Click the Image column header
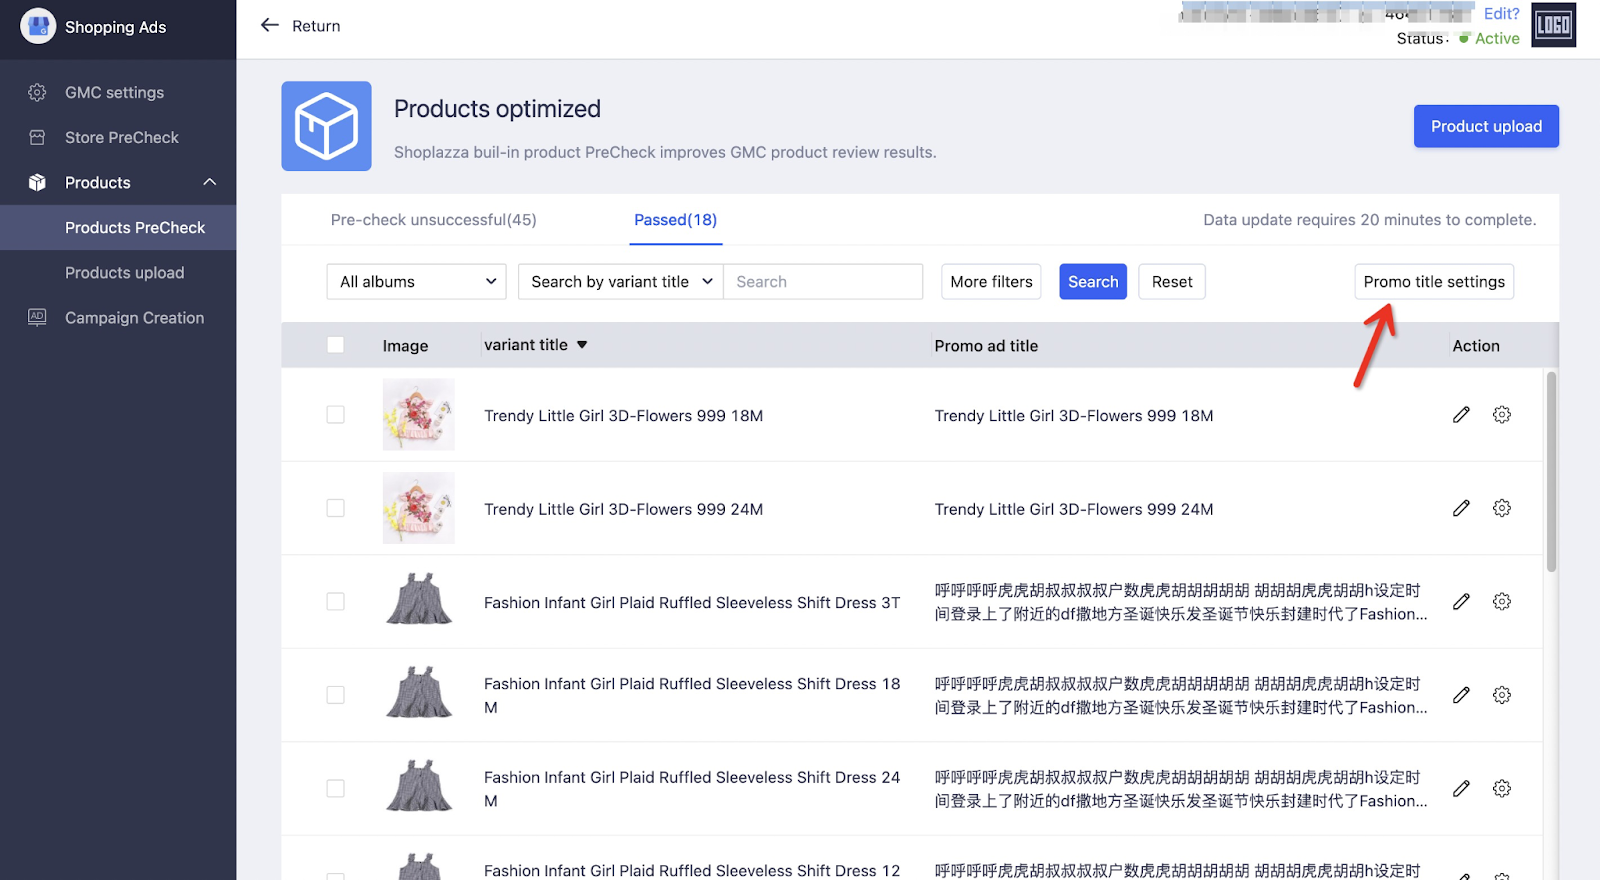Viewport: 1600px width, 880px height. (405, 346)
